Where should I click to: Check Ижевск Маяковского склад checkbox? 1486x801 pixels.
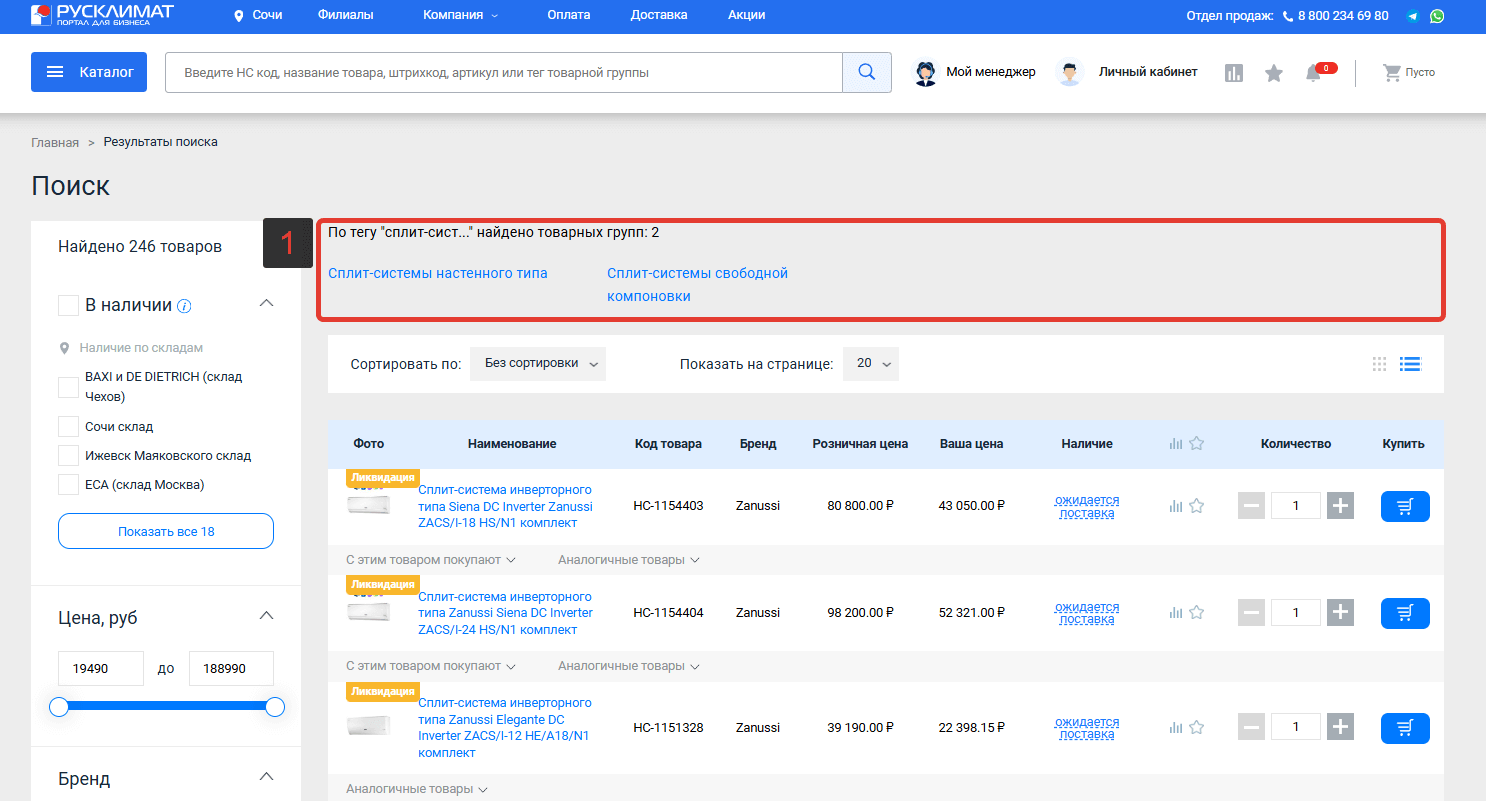(68, 456)
